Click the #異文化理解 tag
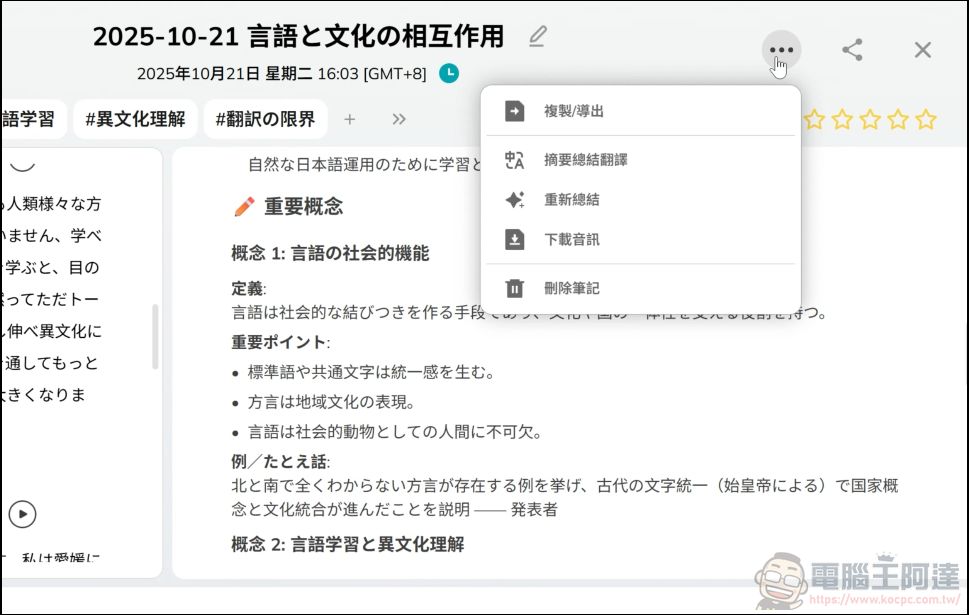The width and height of the screenshot is (969, 615). click(135, 118)
